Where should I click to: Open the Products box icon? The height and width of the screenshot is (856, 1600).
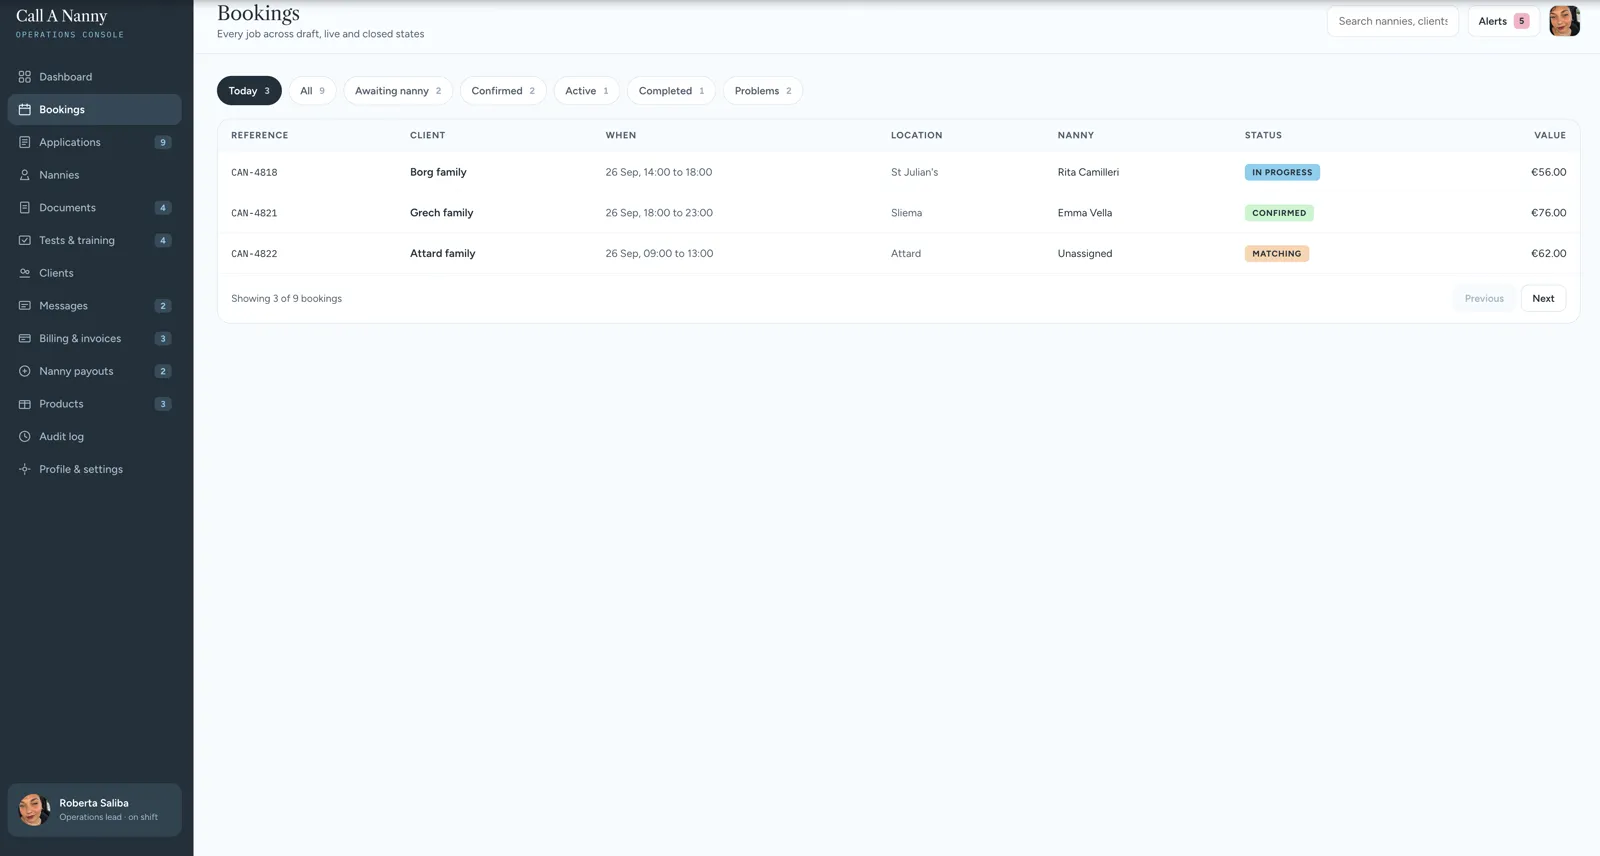25,404
